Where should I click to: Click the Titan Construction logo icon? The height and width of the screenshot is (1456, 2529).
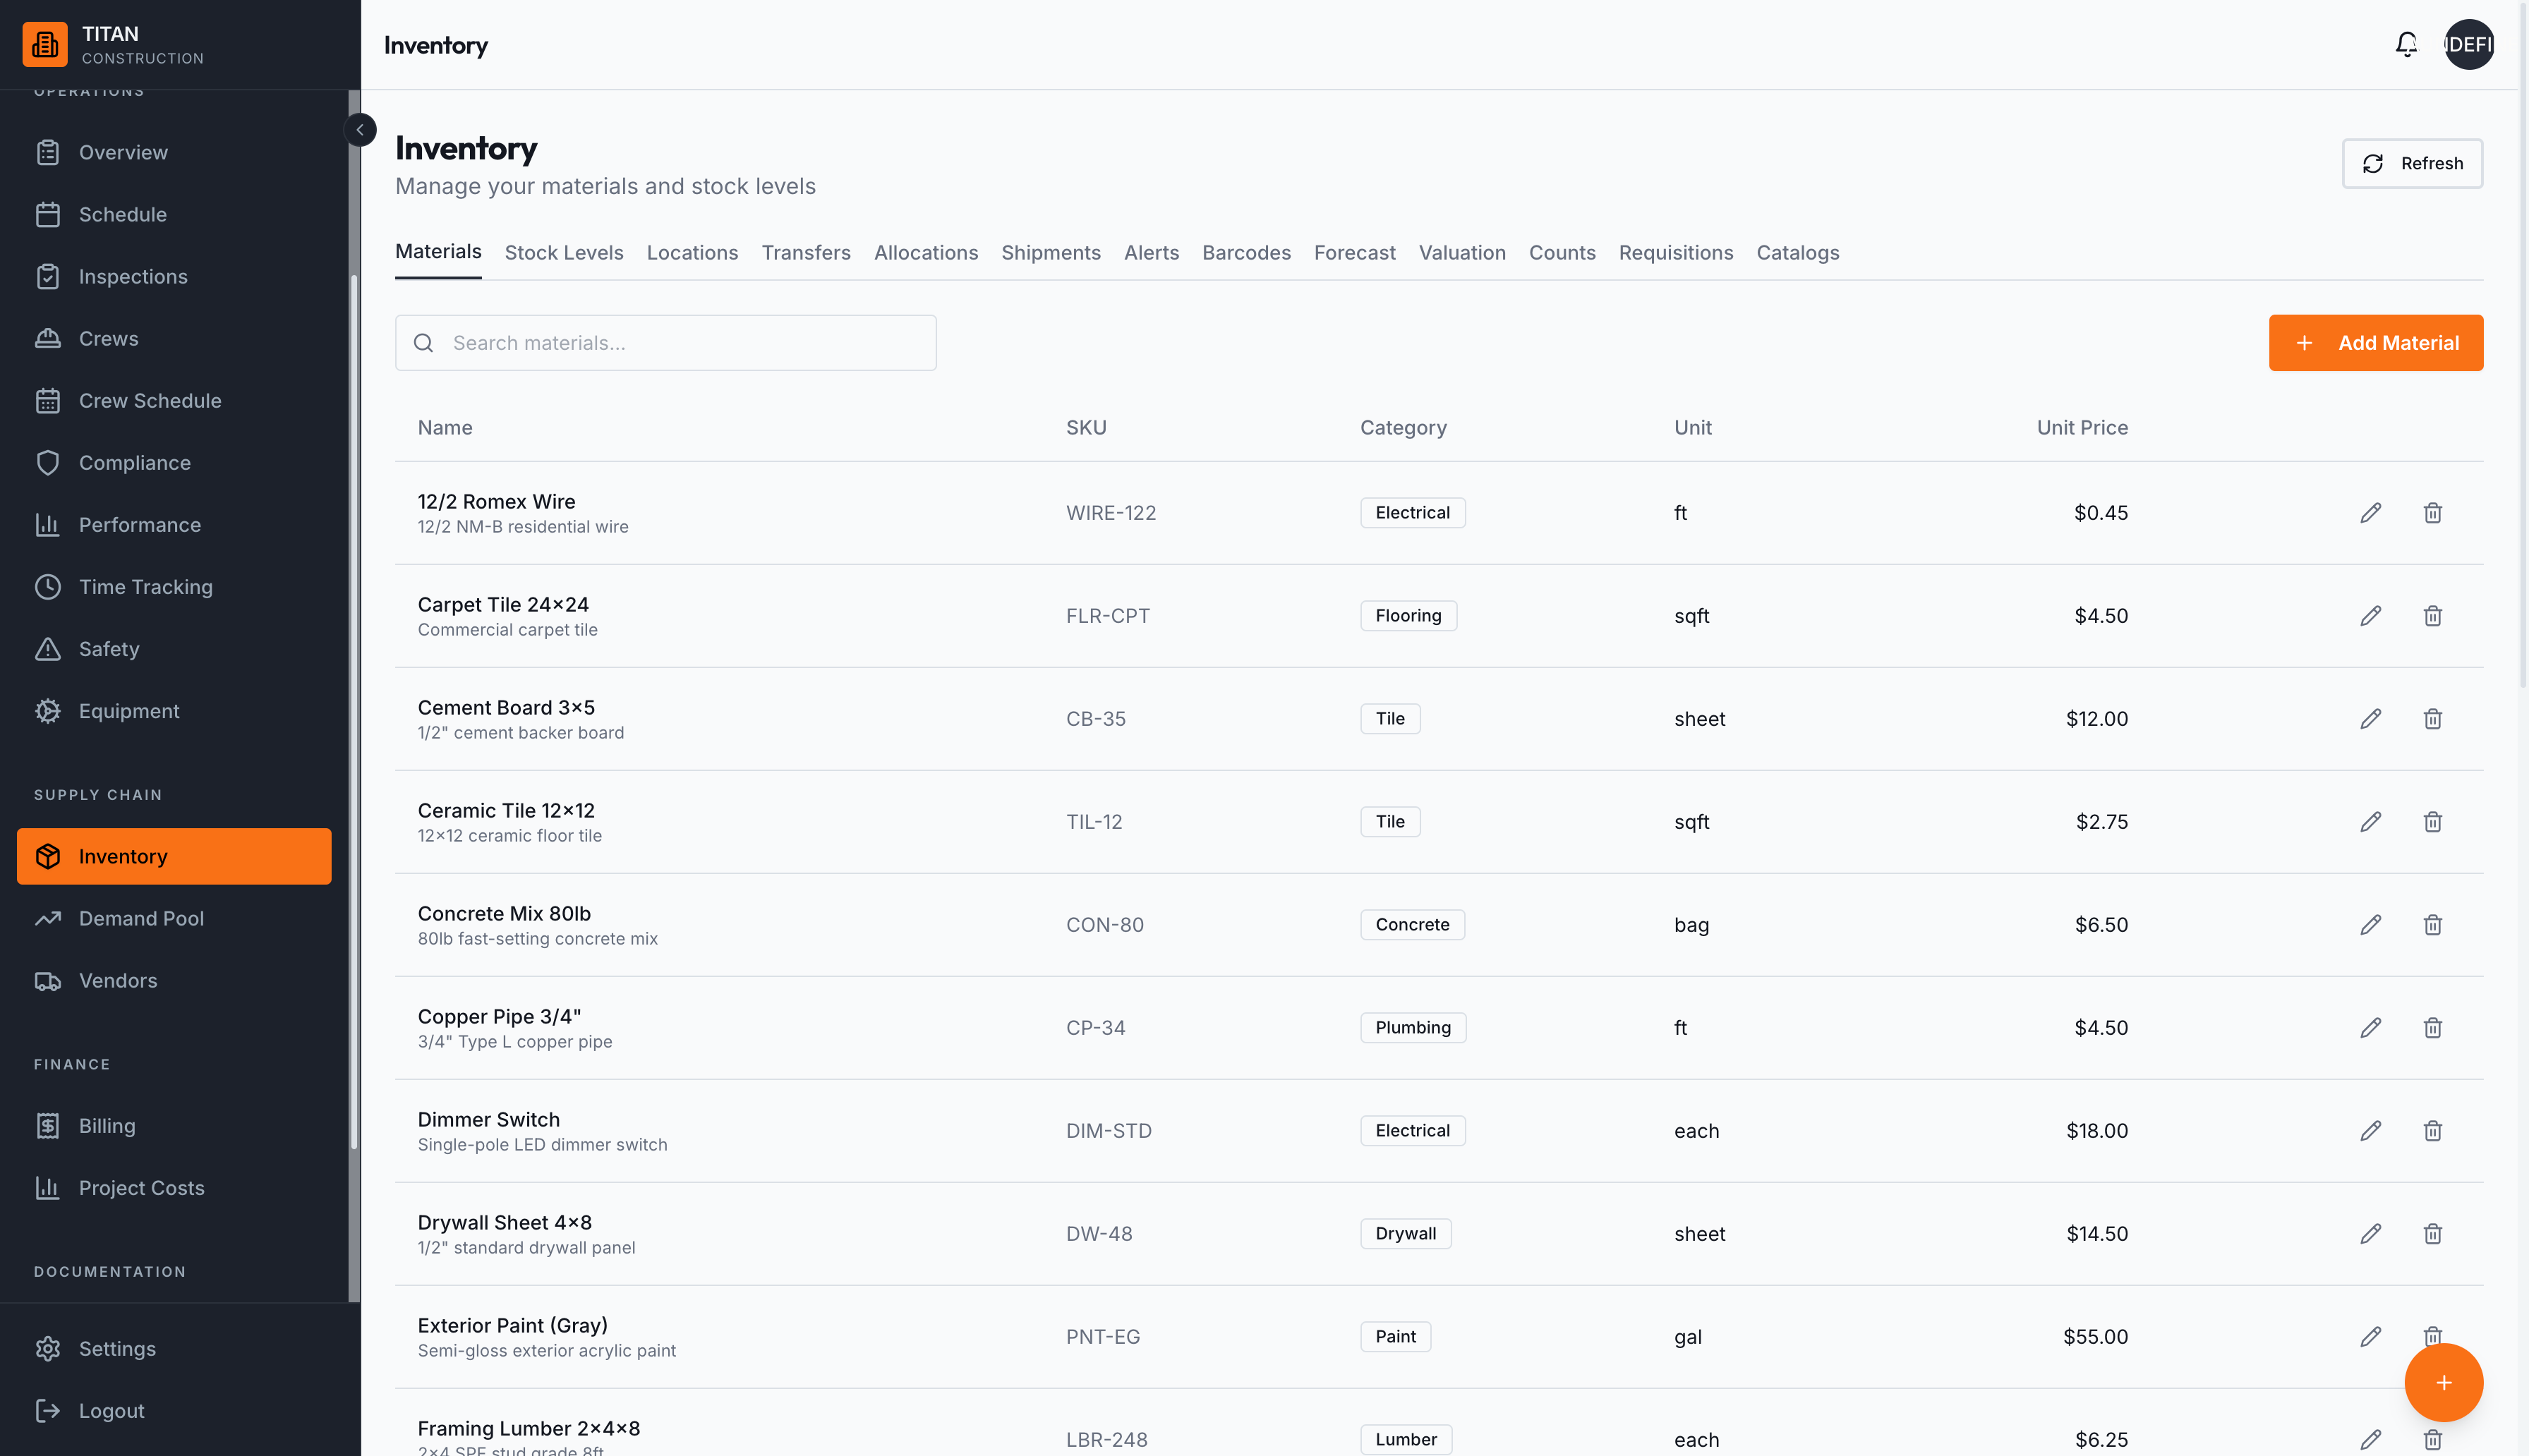(45, 44)
